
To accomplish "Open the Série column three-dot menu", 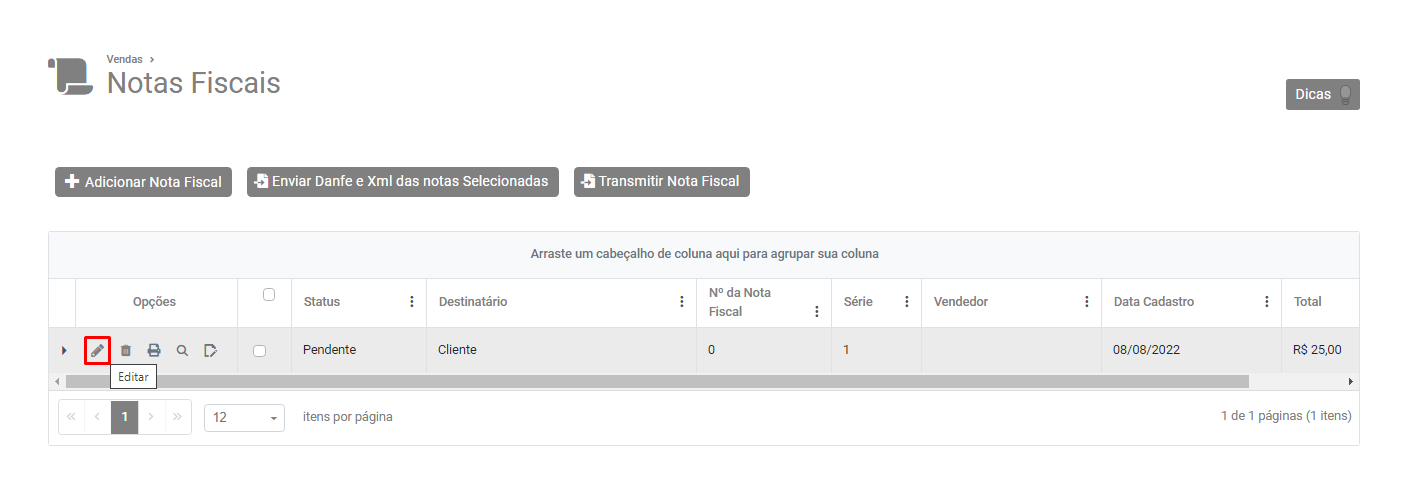I will click(x=907, y=302).
